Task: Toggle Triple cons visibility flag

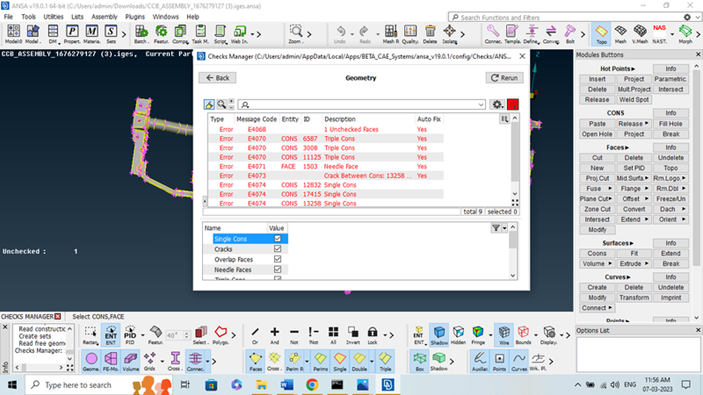Action: point(385,361)
